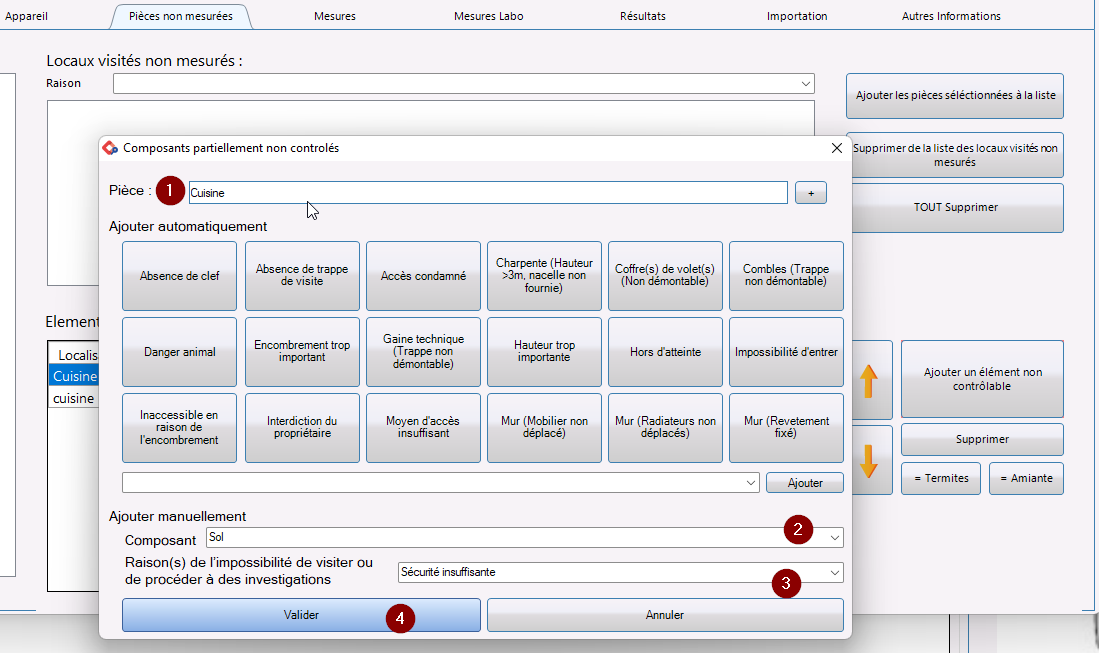Select the lowercase cuisine list row

coord(74,398)
